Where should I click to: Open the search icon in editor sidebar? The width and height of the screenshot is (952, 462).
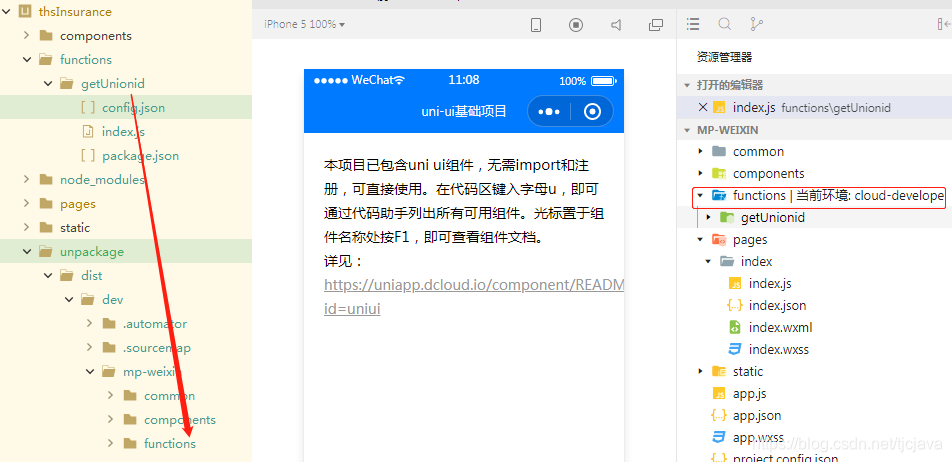(724, 24)
